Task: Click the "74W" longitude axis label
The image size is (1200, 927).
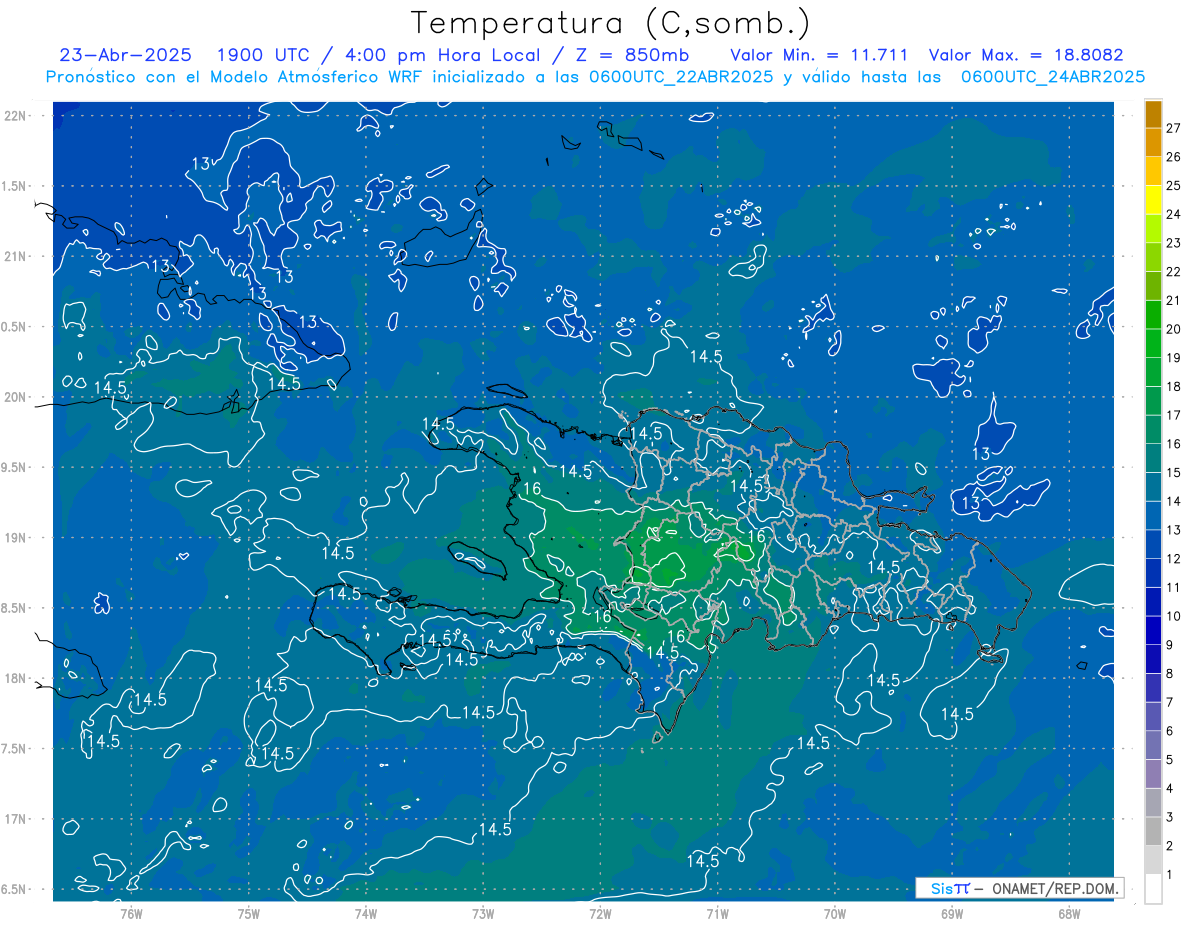Action: [366, 913]
